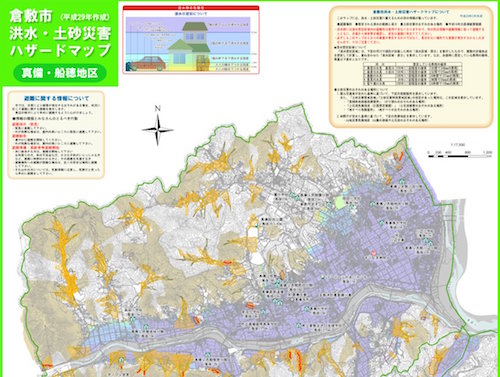The width and height of the screenshot is (500, 377).
Task: Click the compass rose north star
Action: (x=158, y=130)
